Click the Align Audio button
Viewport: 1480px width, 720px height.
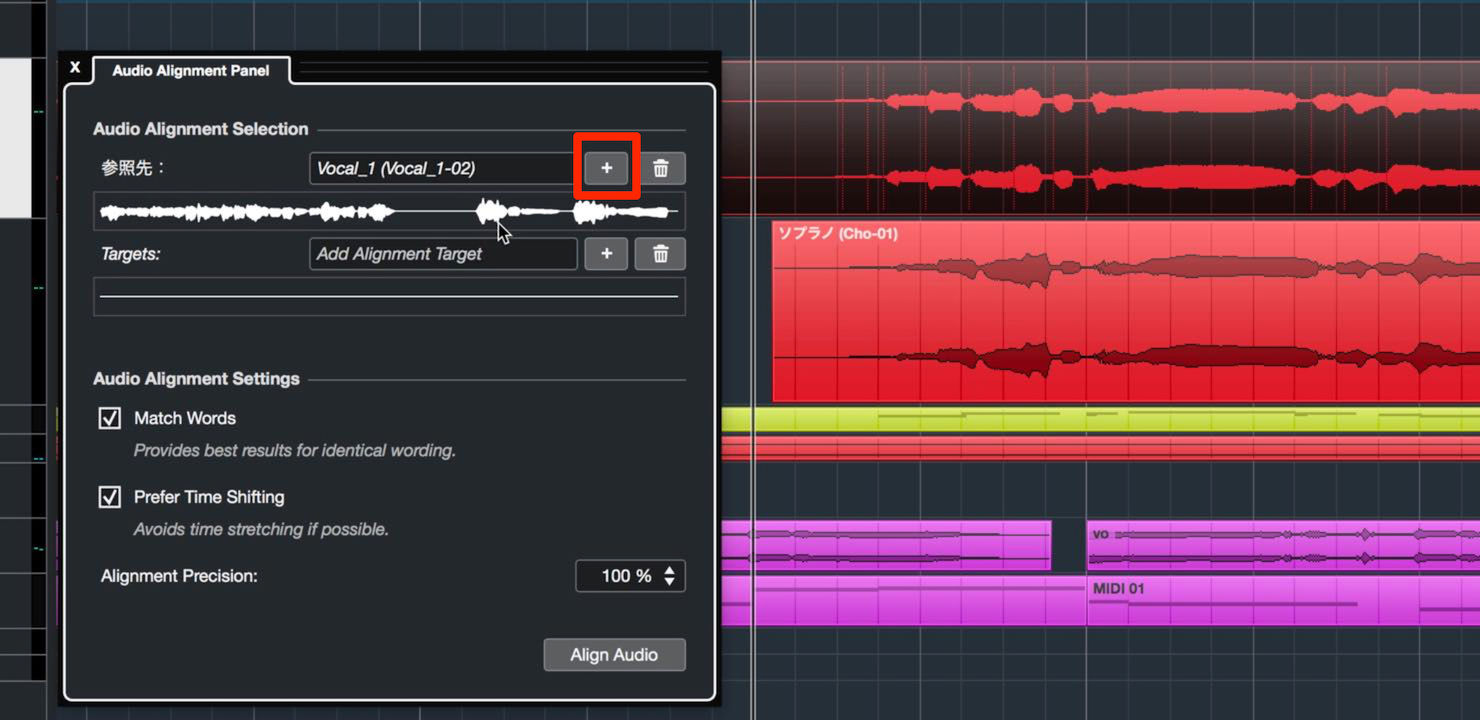[x=614, y=655]
